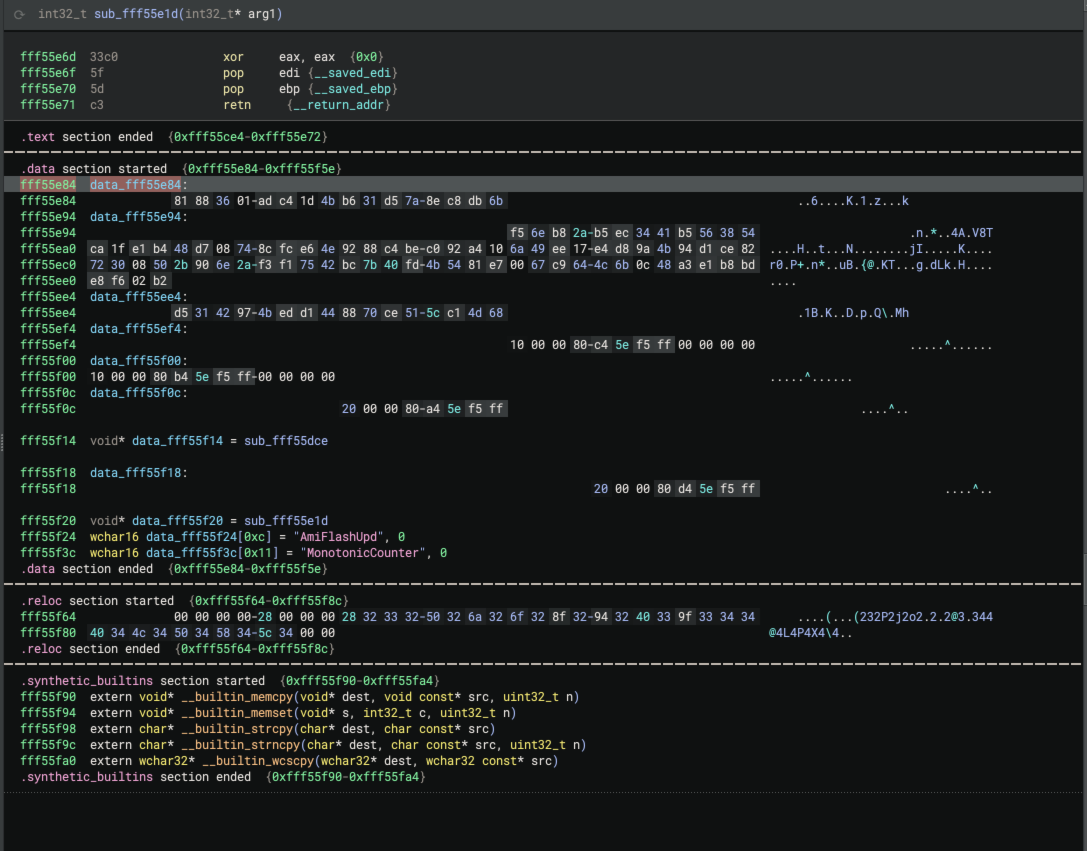Click the refresh icon beside the function signature
The image size is (1087, 851).
(x=19, y=15)
